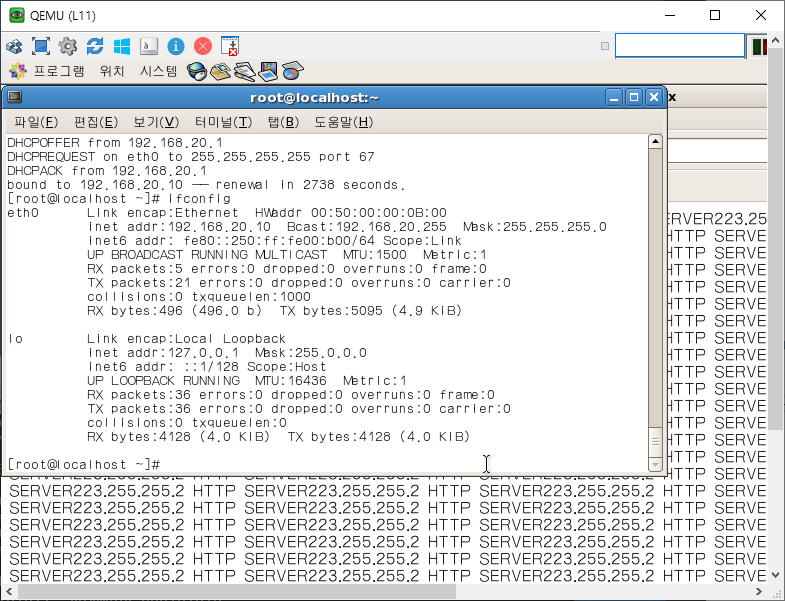Launch the spreadsheet pie chart icon
This screenshot has height=601, width=785.
[293, 71]
